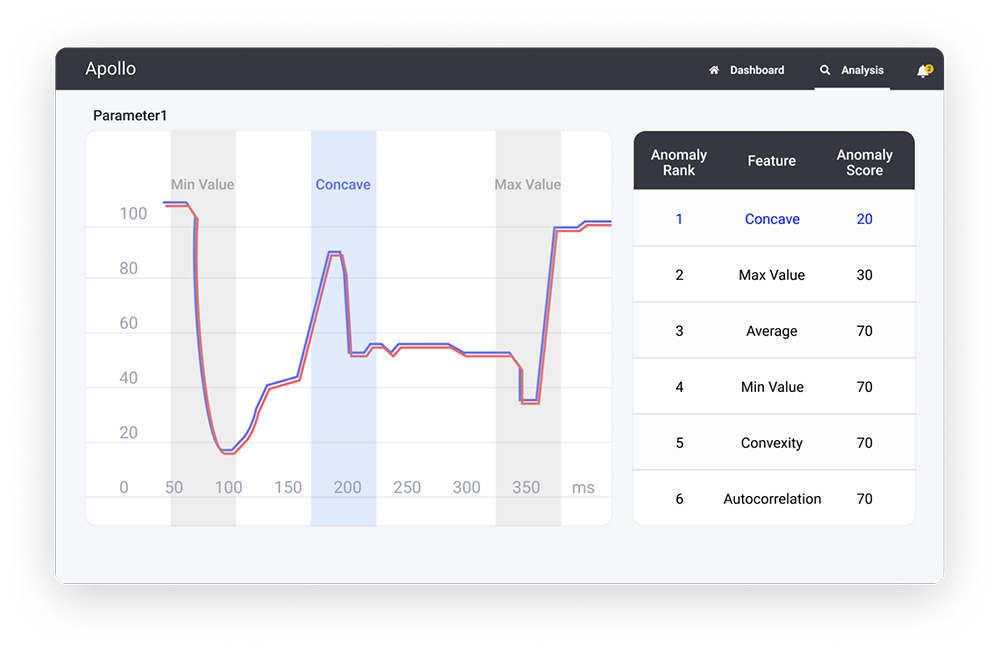Select the Average feature row
Image resolution: width=1000 pixels, height=648 pixels.
[772, 331]
